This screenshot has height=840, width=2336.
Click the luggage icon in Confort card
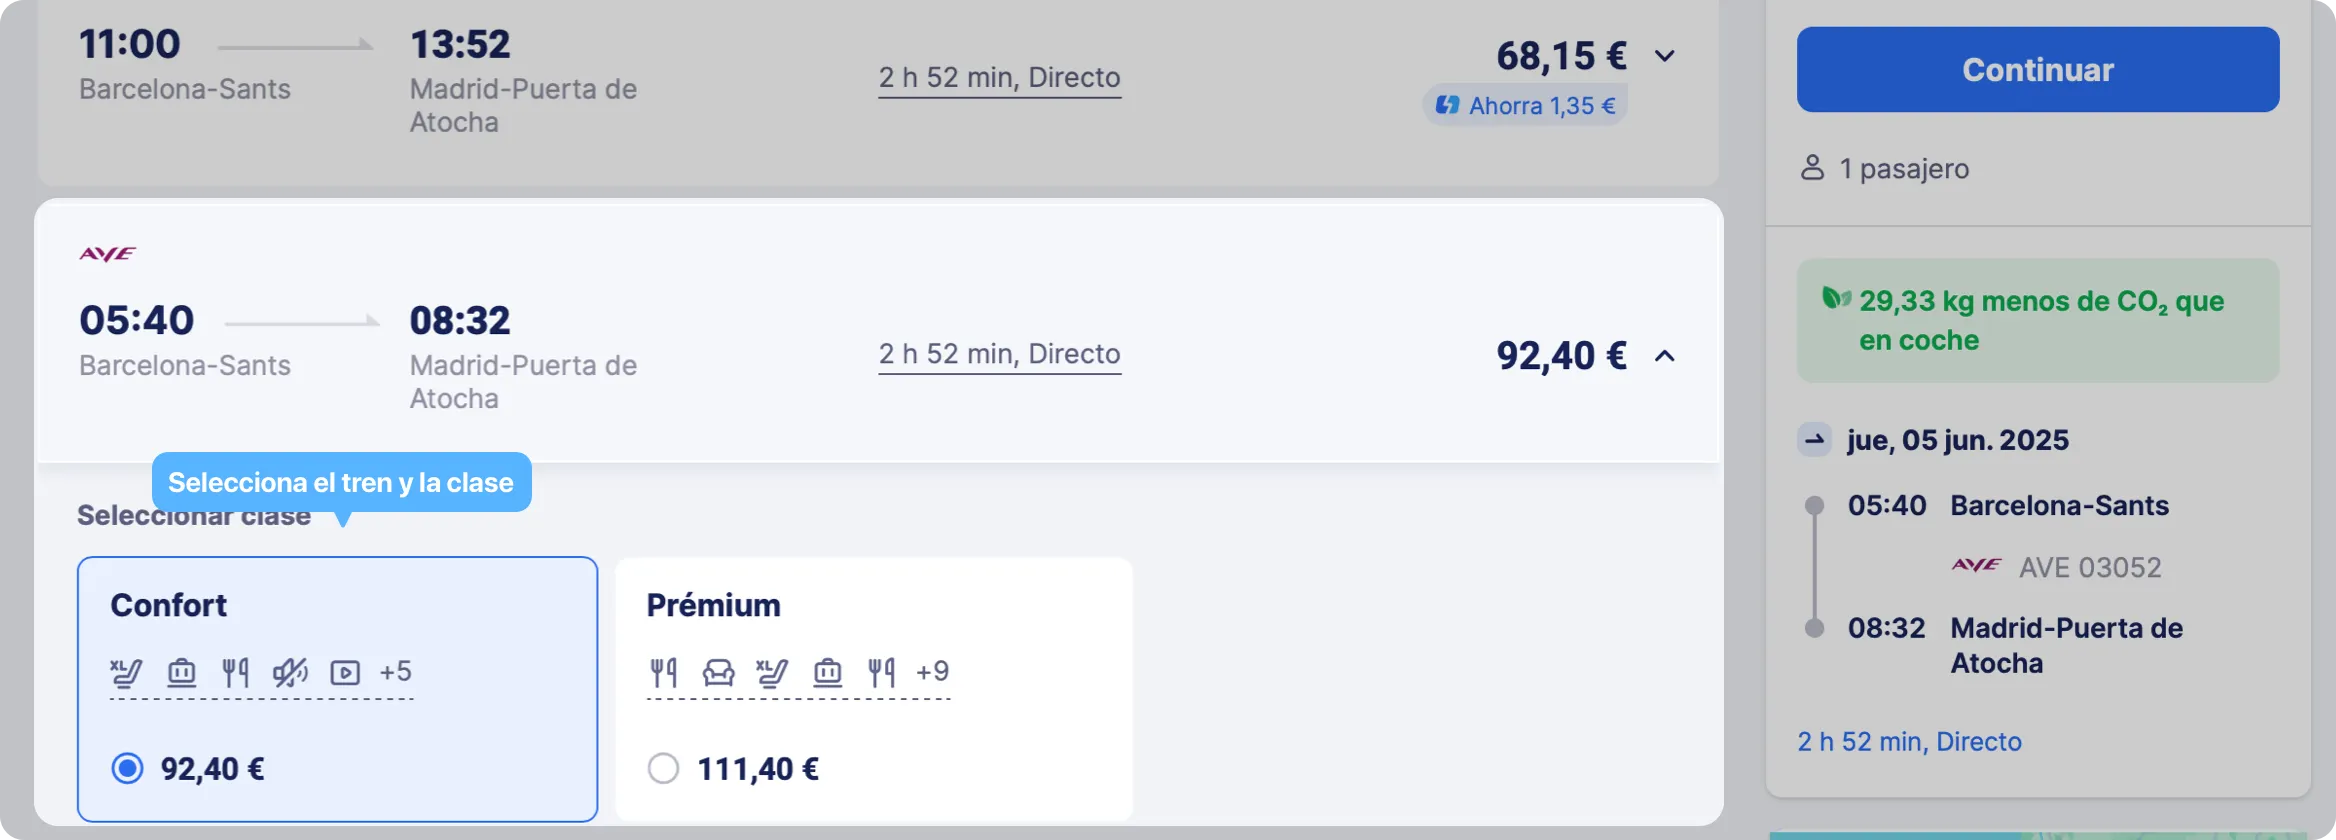(x=181, y=672)
